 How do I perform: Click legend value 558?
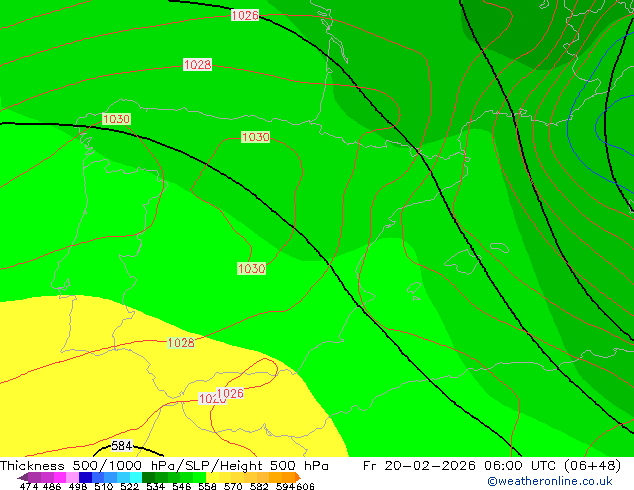click(x=207, y=486)
